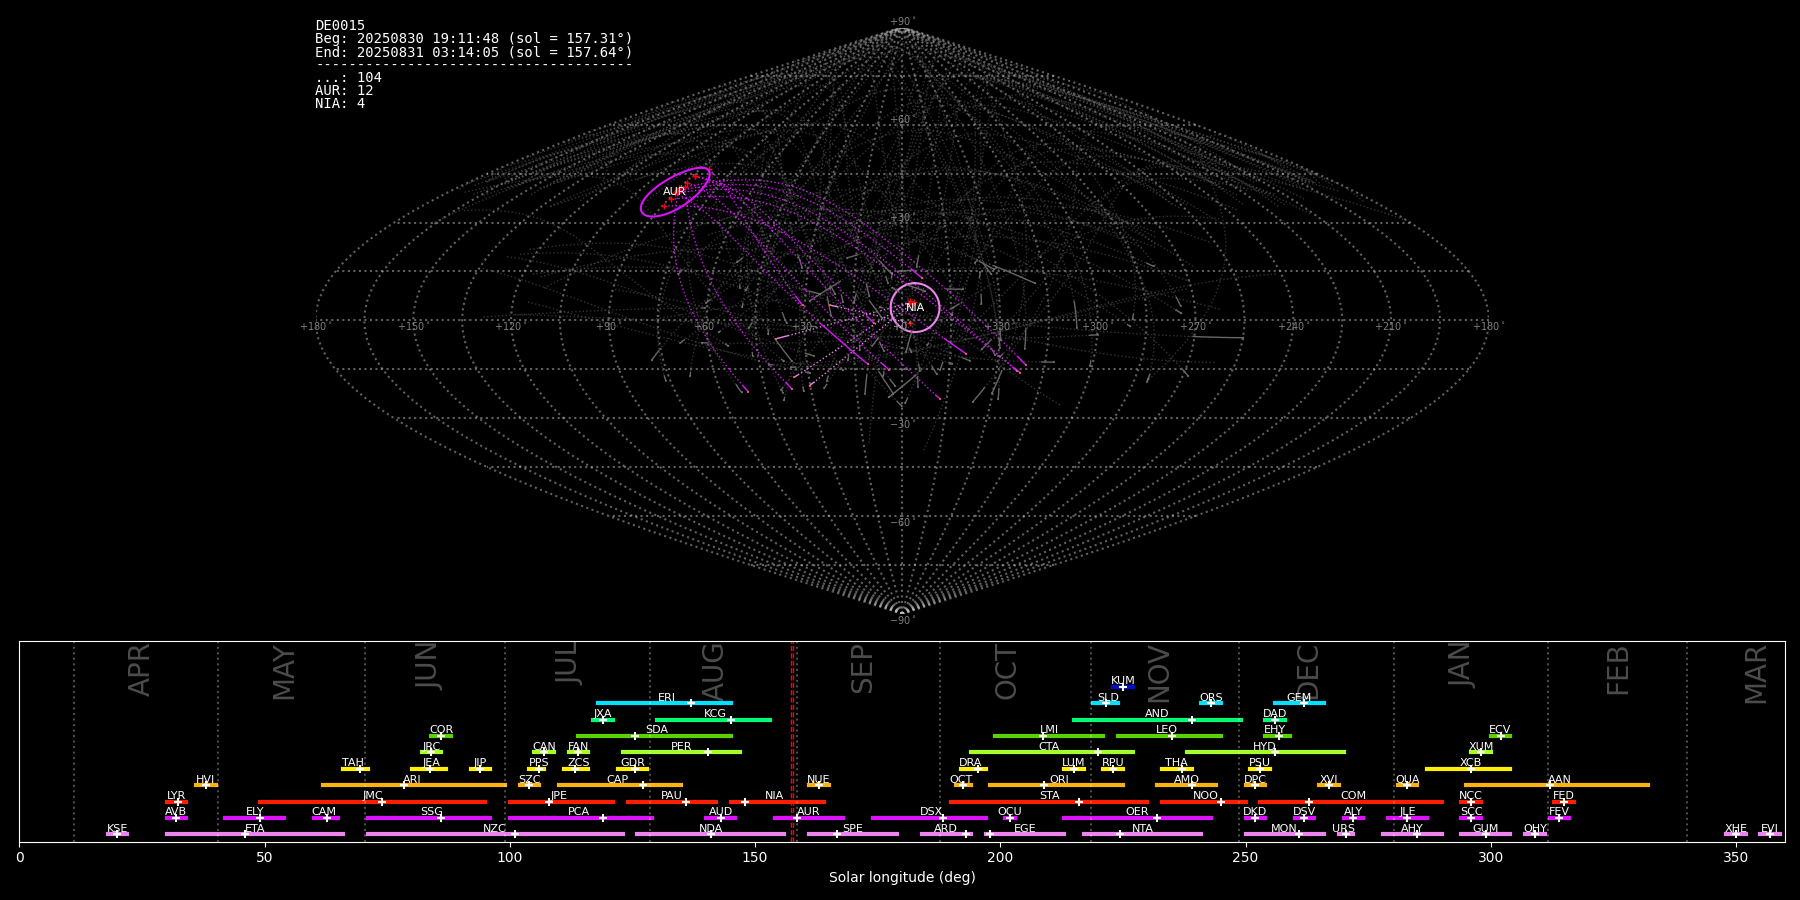Click the '...: 104' sporadic count line
The height and width of the screenshot is (900, 1800).
click(x=348, y=78)
